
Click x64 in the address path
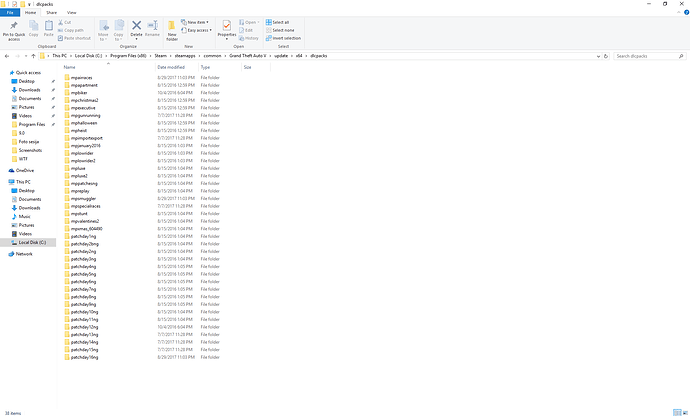coord(299,56)
